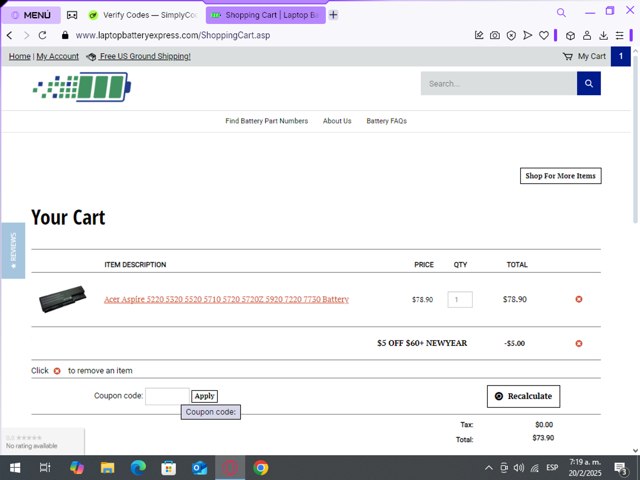Open Battery FAQs menu item
The image size is (640, 480).
(387, 121)
